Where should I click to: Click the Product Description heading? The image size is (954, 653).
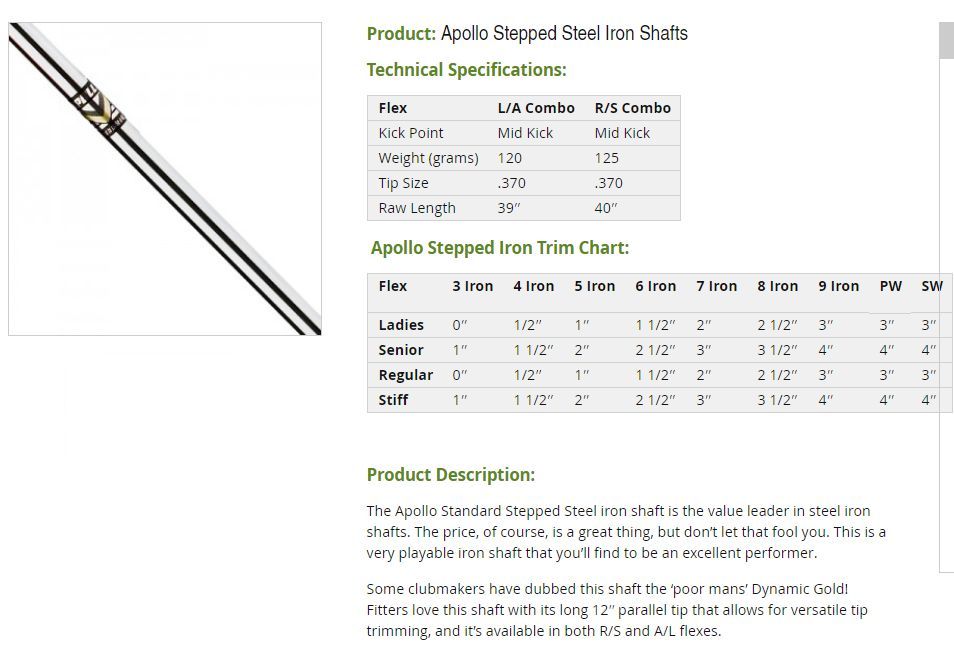[x=451, y=475]
